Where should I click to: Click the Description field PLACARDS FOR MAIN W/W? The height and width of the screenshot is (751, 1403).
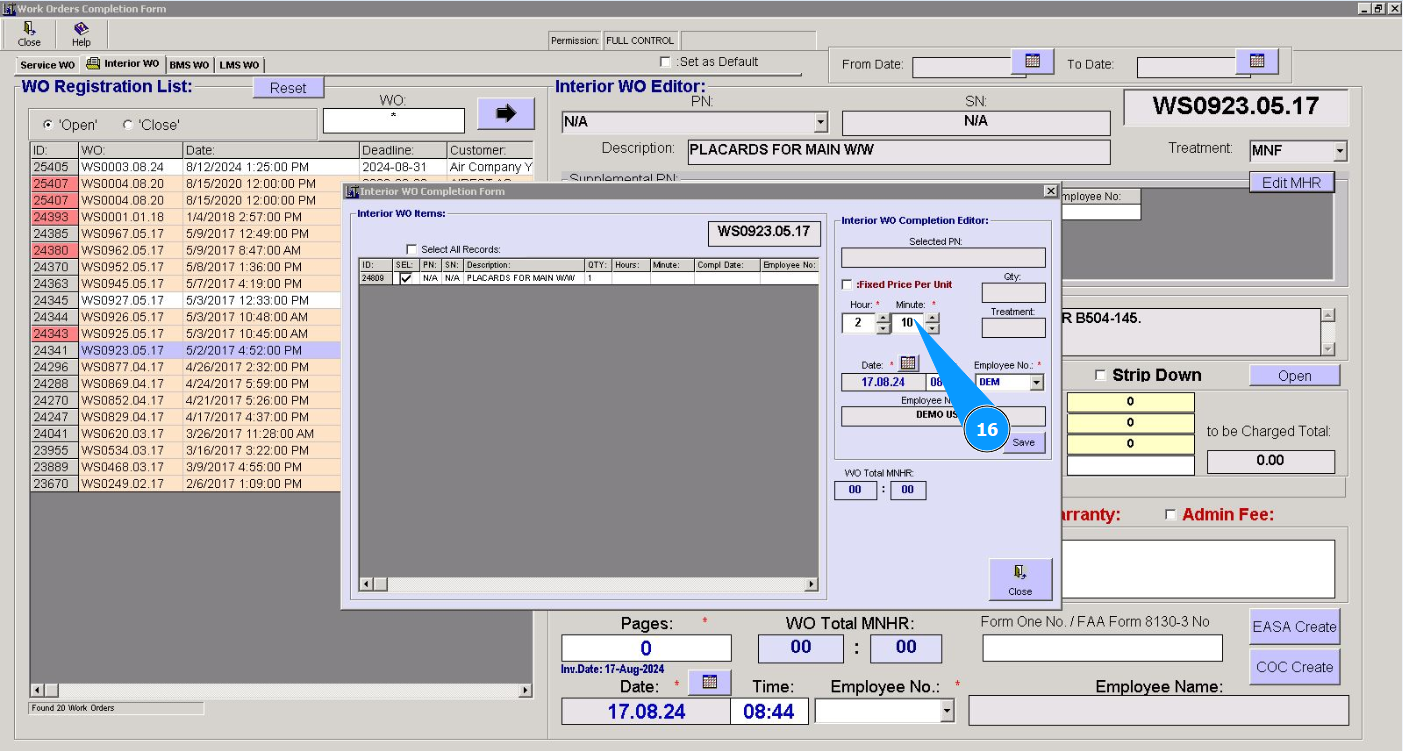(899, 152)
